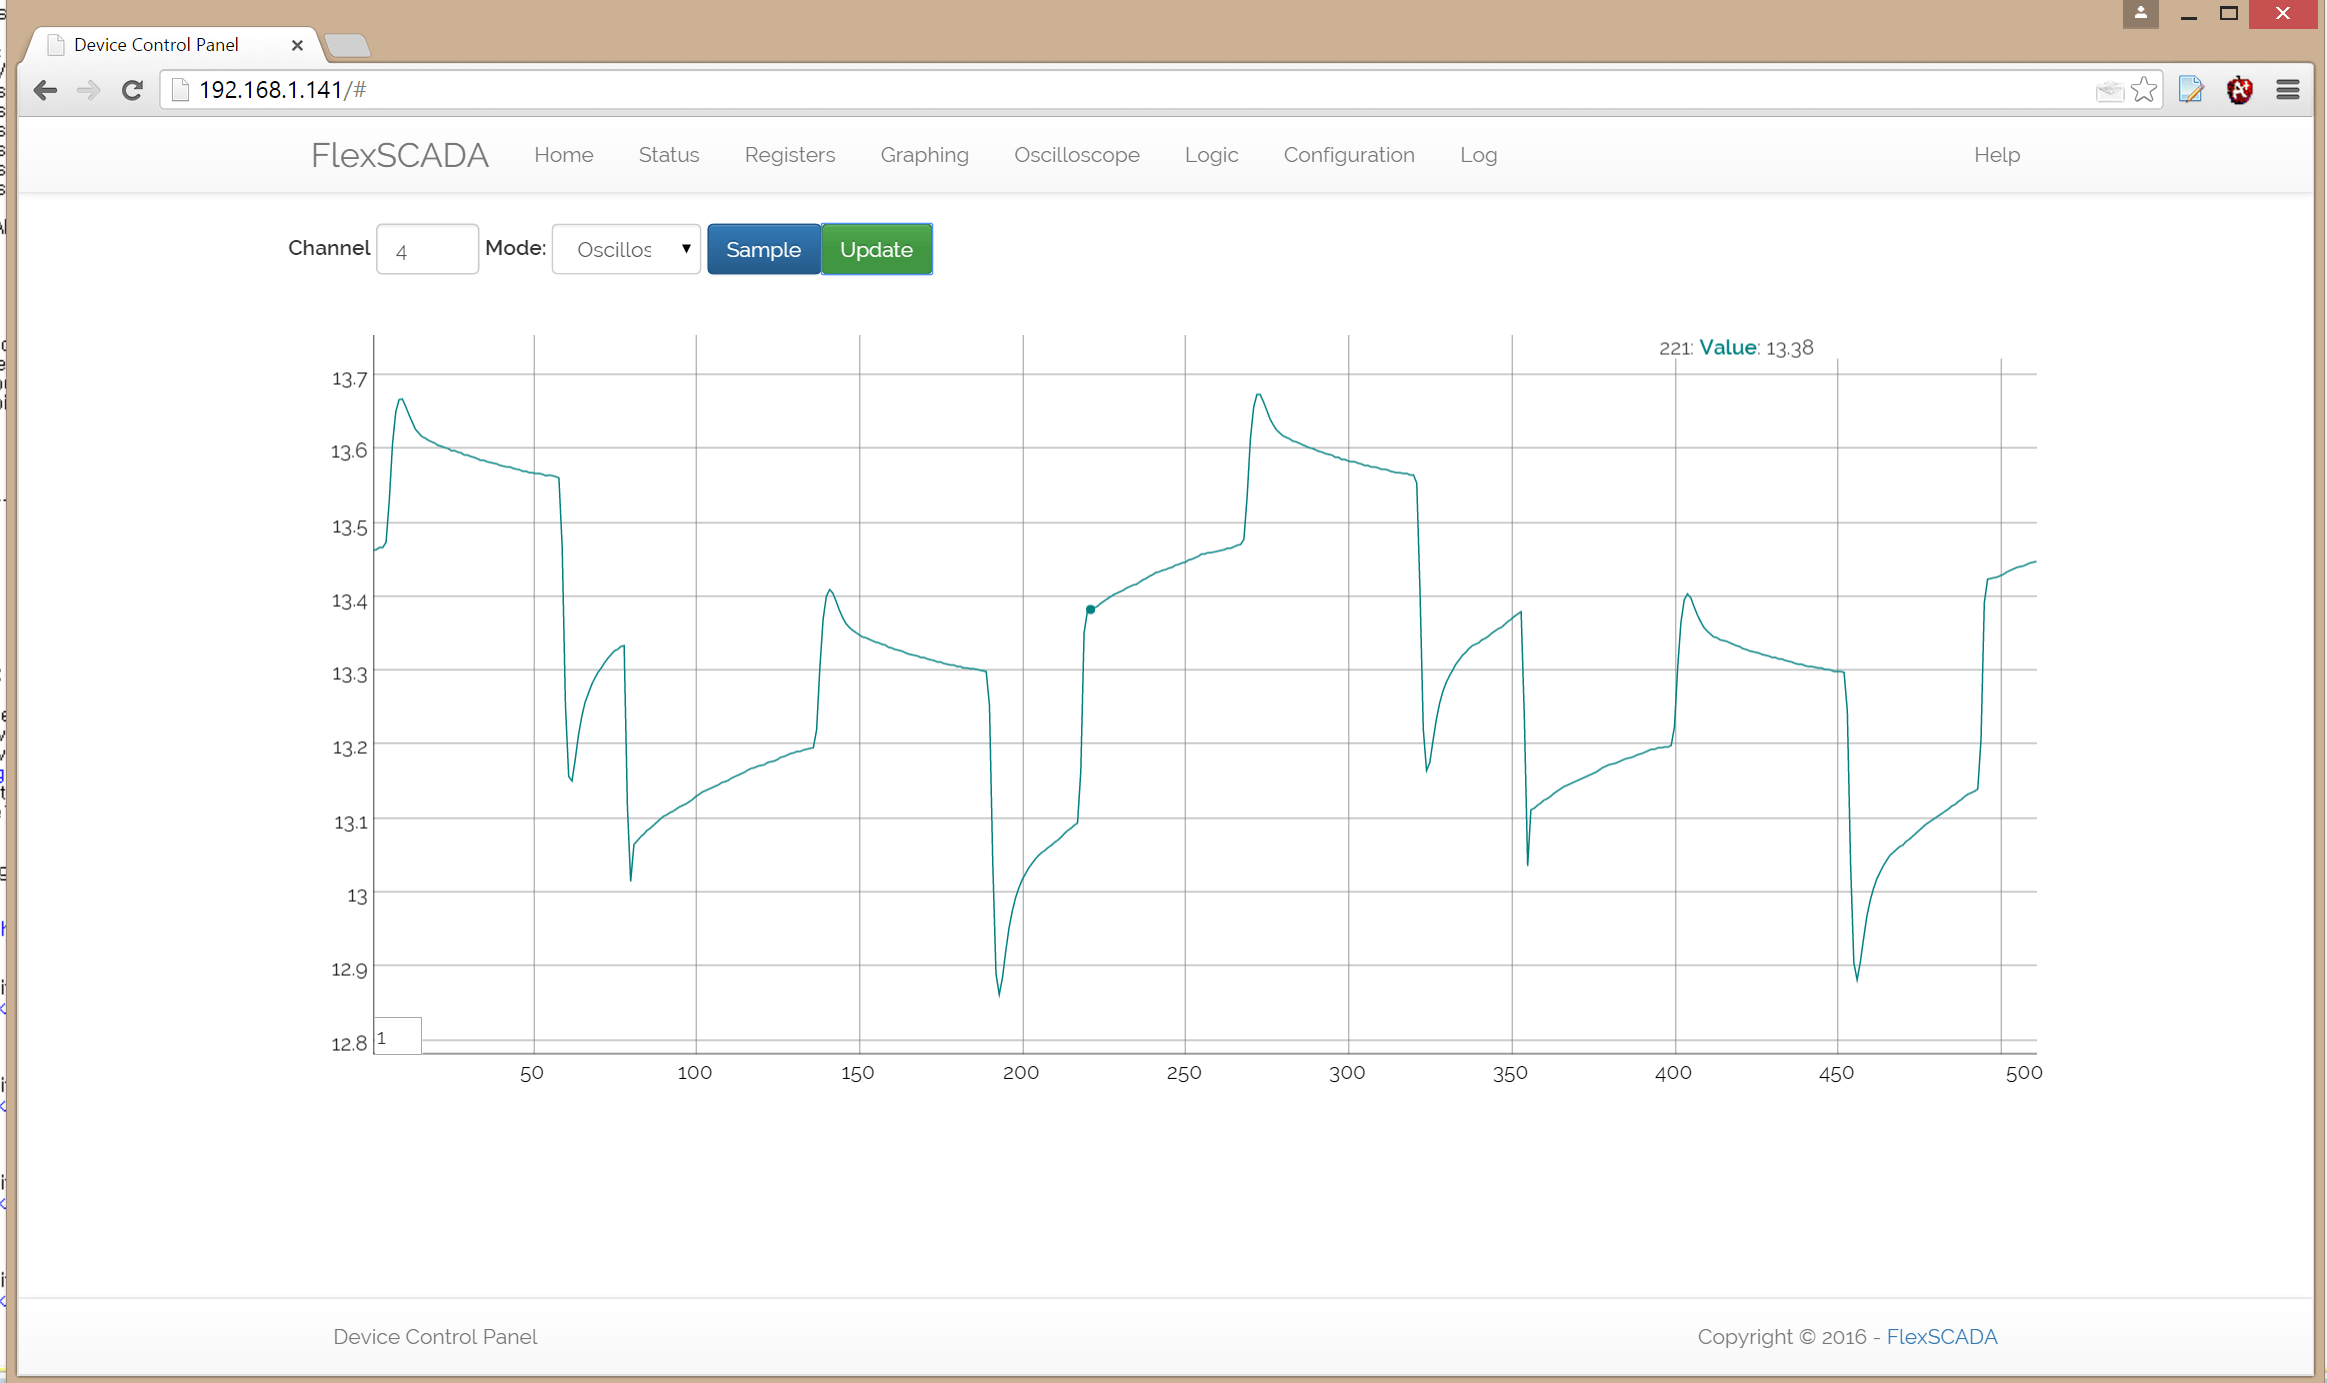Viewport: 2327px width, 1383px height.
Task: Click the FlexSCADA brand logo
Action: click(400, 155)
